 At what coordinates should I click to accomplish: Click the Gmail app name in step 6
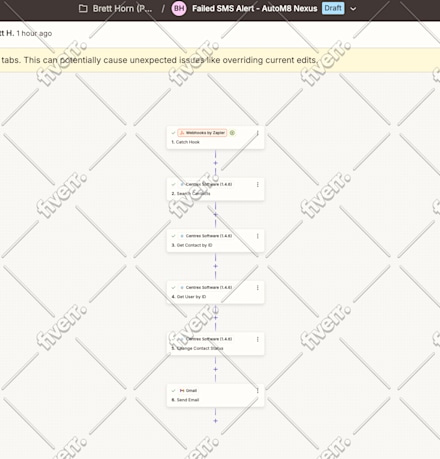[x=191, y=391]
